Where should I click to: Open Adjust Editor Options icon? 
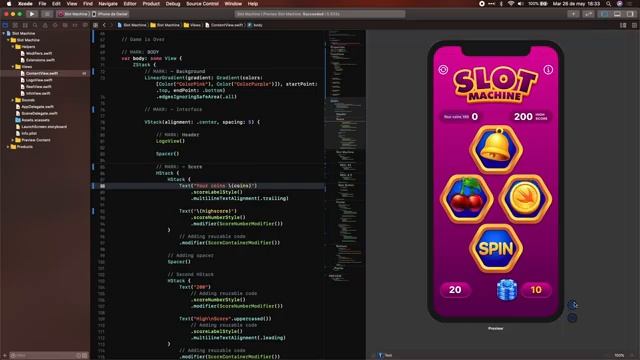pos(623,25)
